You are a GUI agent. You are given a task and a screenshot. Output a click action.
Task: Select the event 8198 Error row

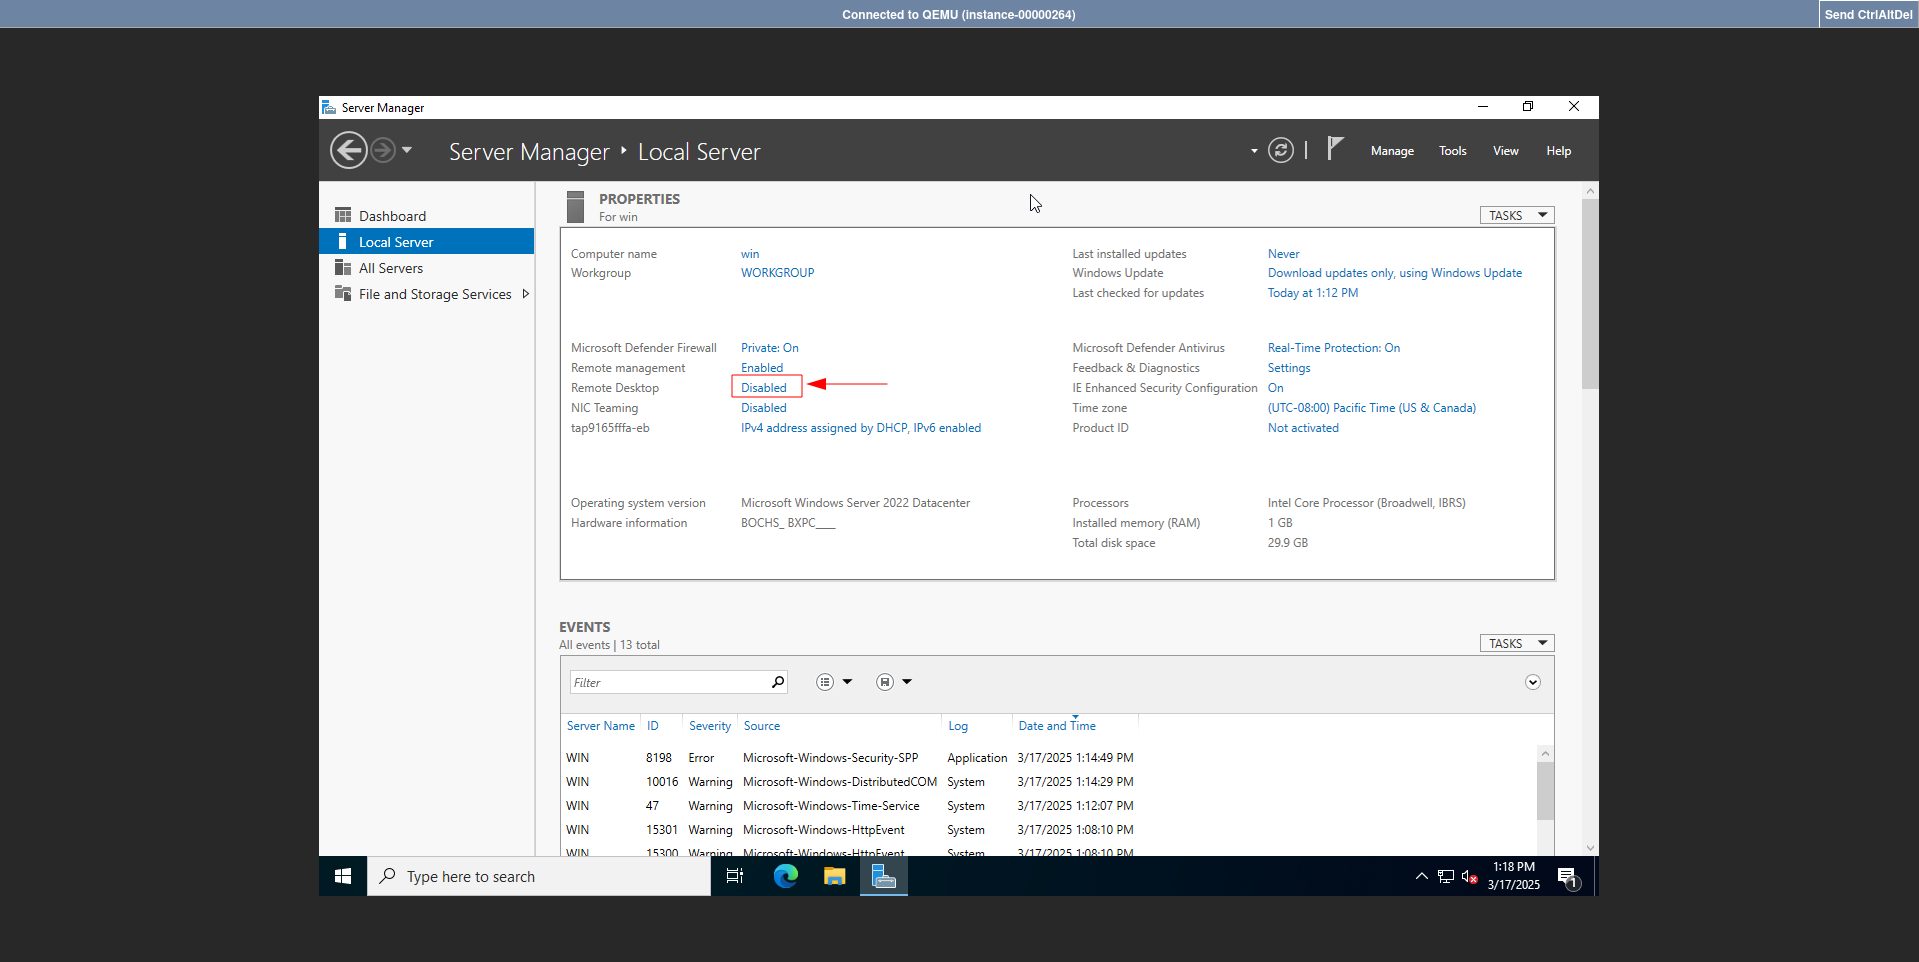(x=1049, y=758)
